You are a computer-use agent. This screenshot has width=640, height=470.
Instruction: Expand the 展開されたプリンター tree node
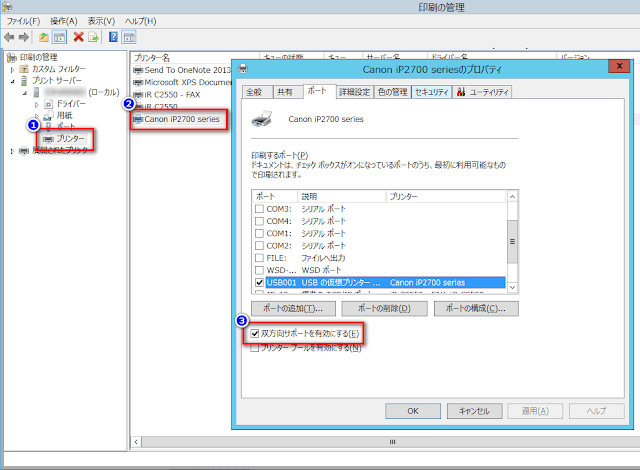tap(12, 151)
